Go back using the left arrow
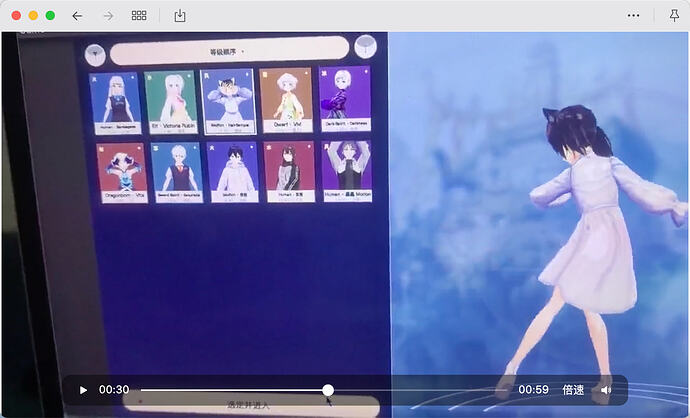Viewport: 690px width, 418px height. 77,16
